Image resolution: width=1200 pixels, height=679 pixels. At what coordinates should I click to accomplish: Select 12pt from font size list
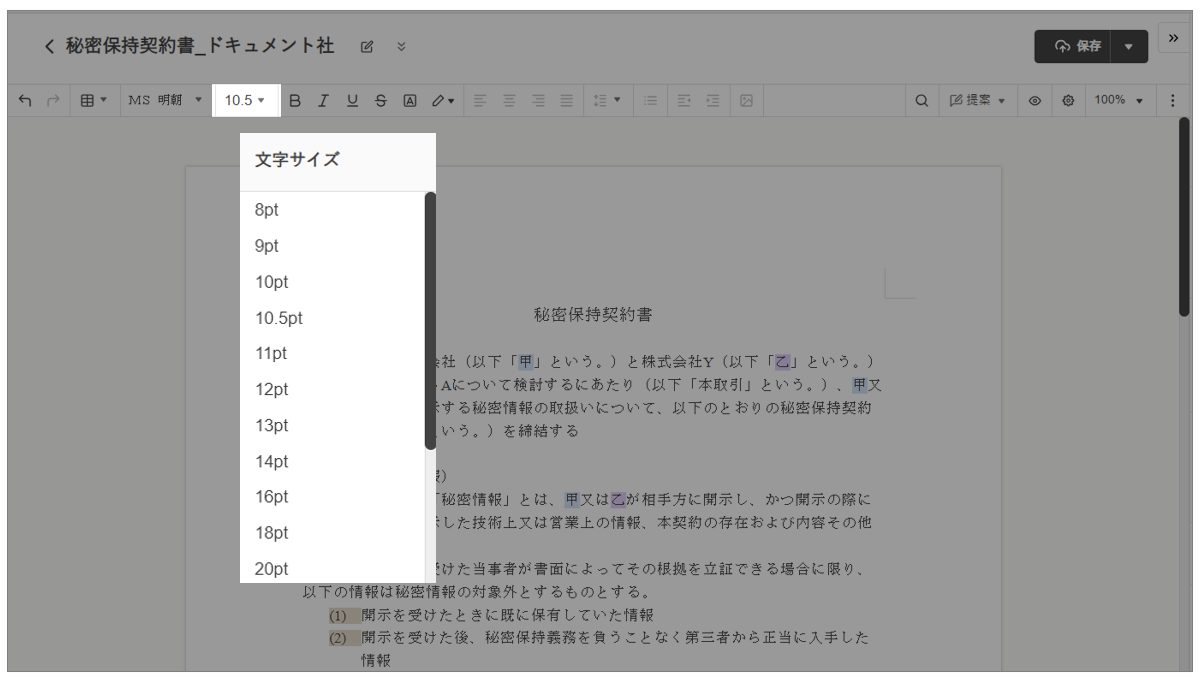[x=272, y=390]
